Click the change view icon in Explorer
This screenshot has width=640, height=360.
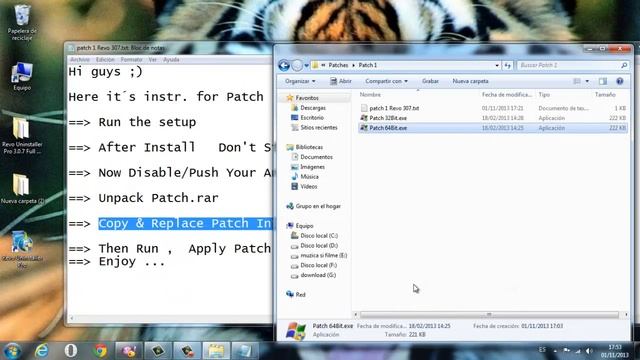pos(577,81)
